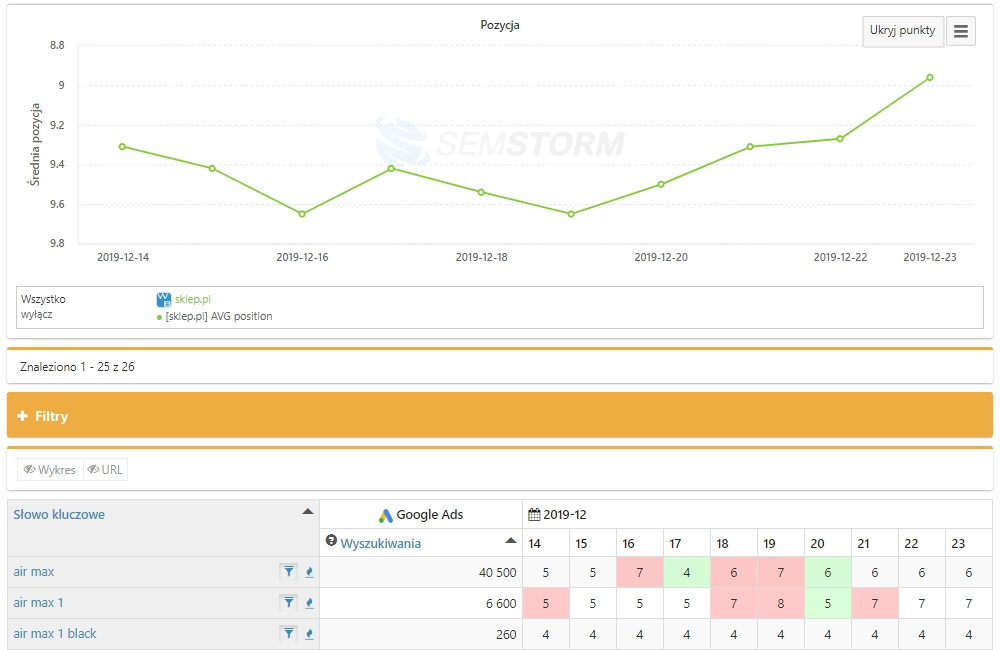Screen dimensions: 1000x650
Task: Click filter icon for air max 1 black
Action: 288,634
